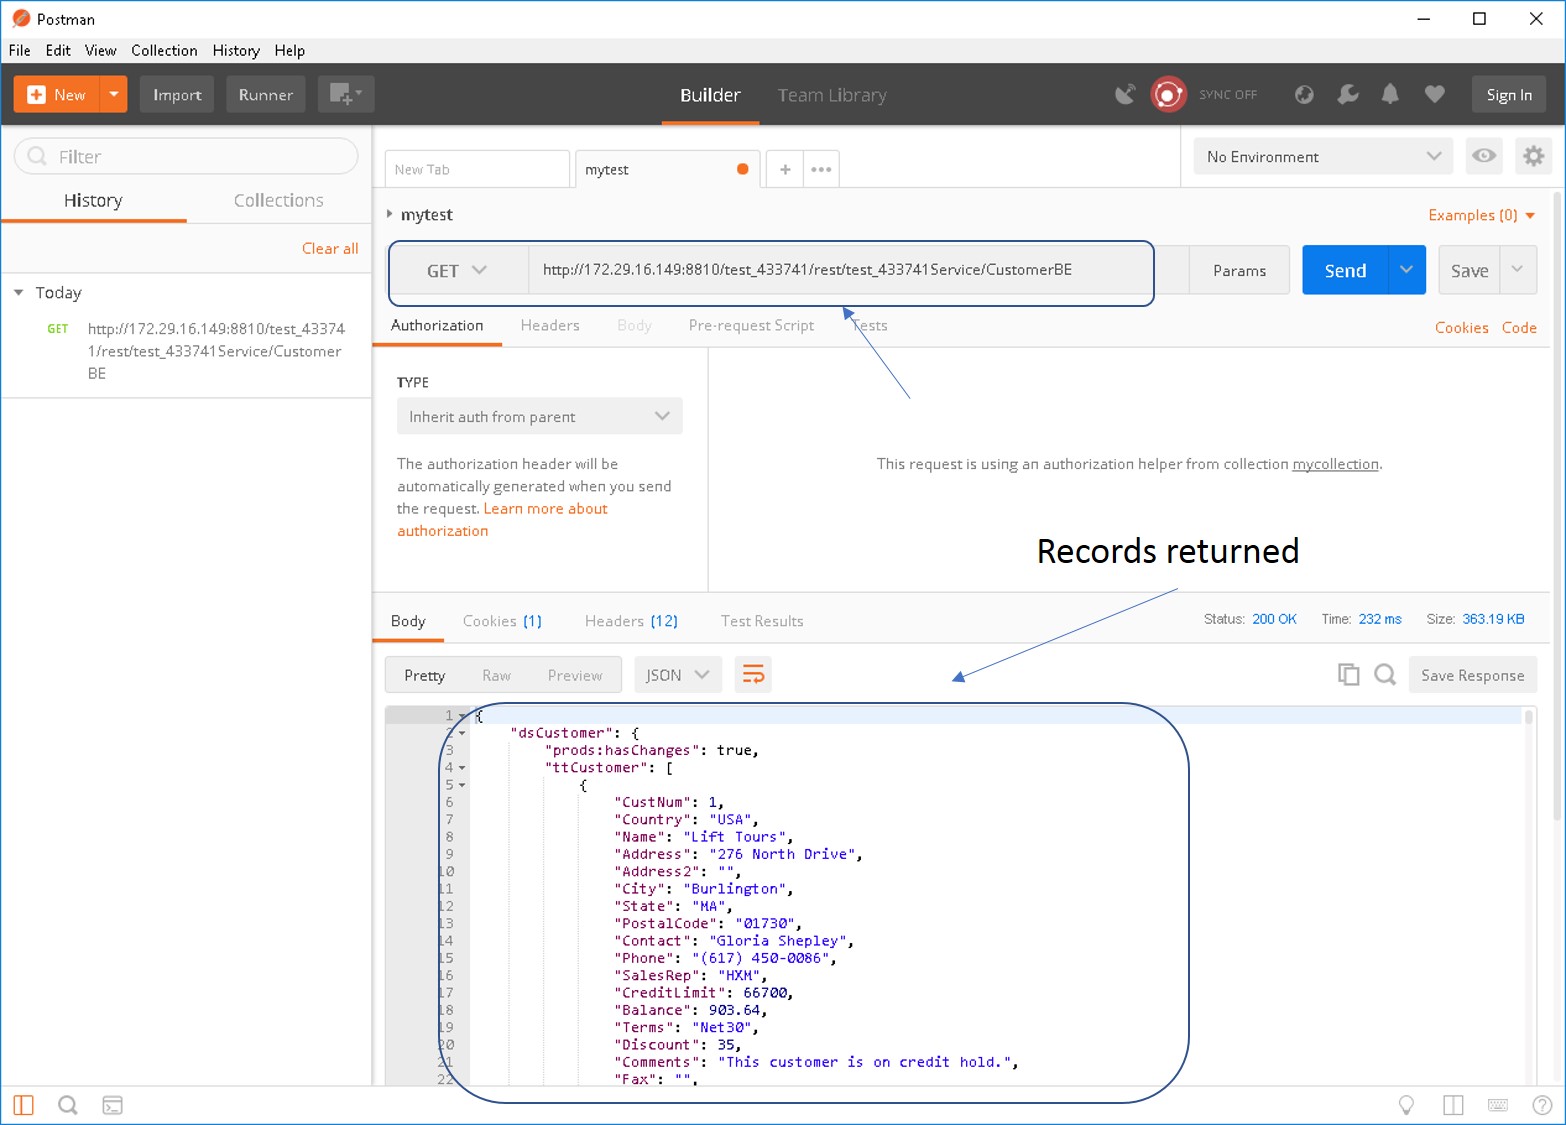Open the globe browse icon

1304,94
